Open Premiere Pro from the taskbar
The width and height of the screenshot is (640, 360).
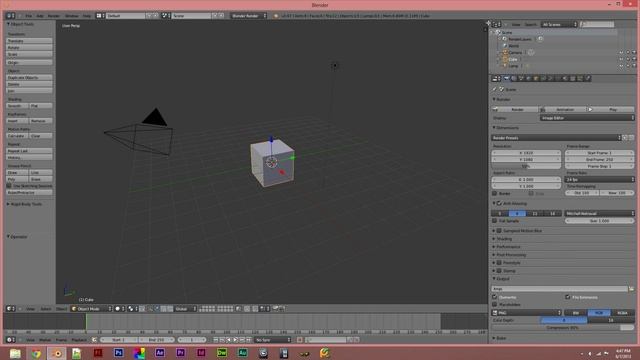[180, 353]
